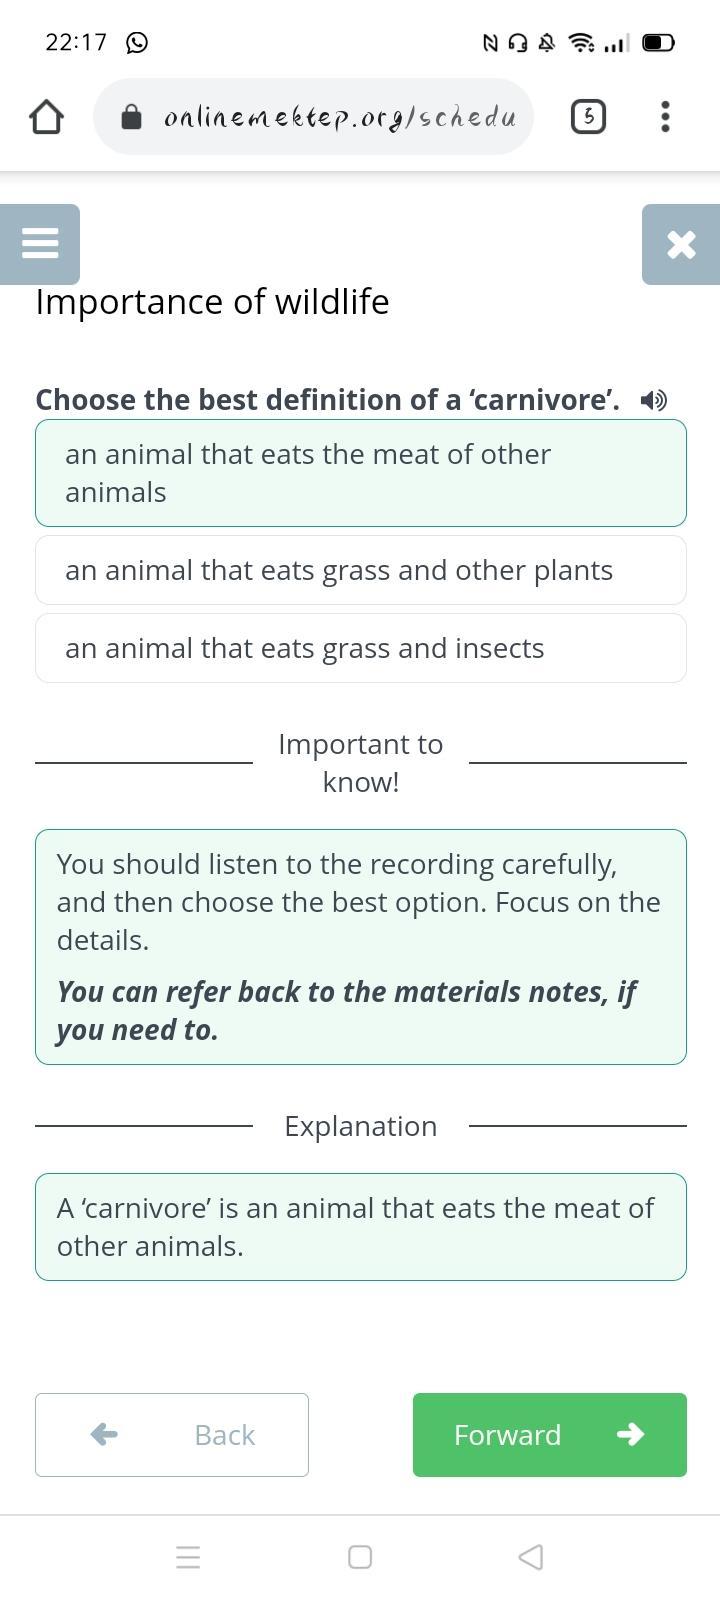Viewport: 720px width, 1600px height.
Task: Close the lesson with X button
Action: tap(681, 244)
